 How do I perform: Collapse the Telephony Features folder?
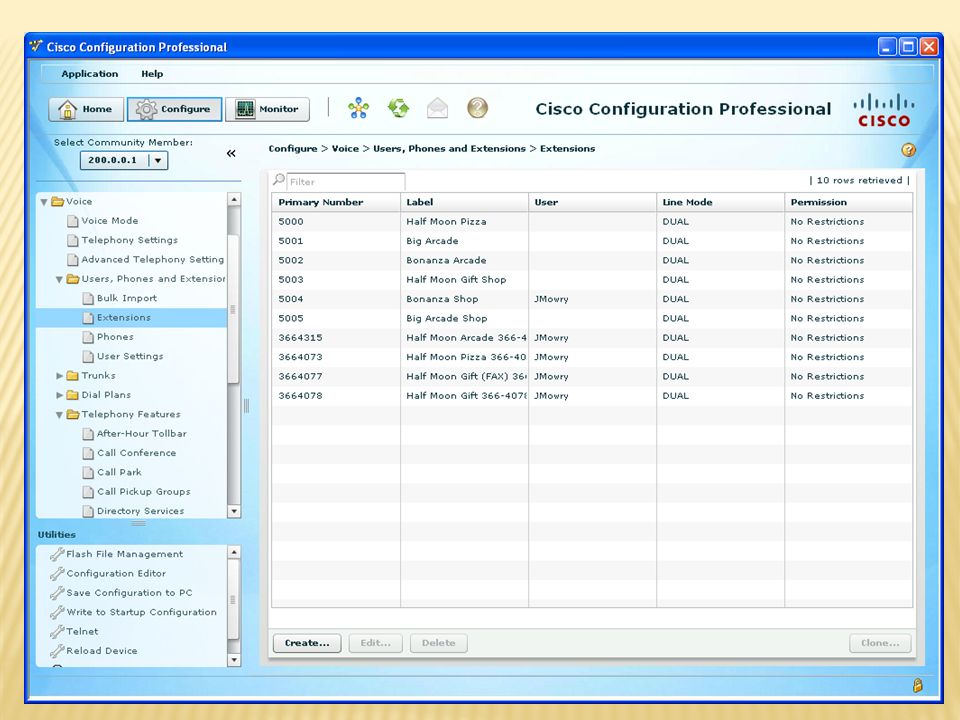pos(59,414)
